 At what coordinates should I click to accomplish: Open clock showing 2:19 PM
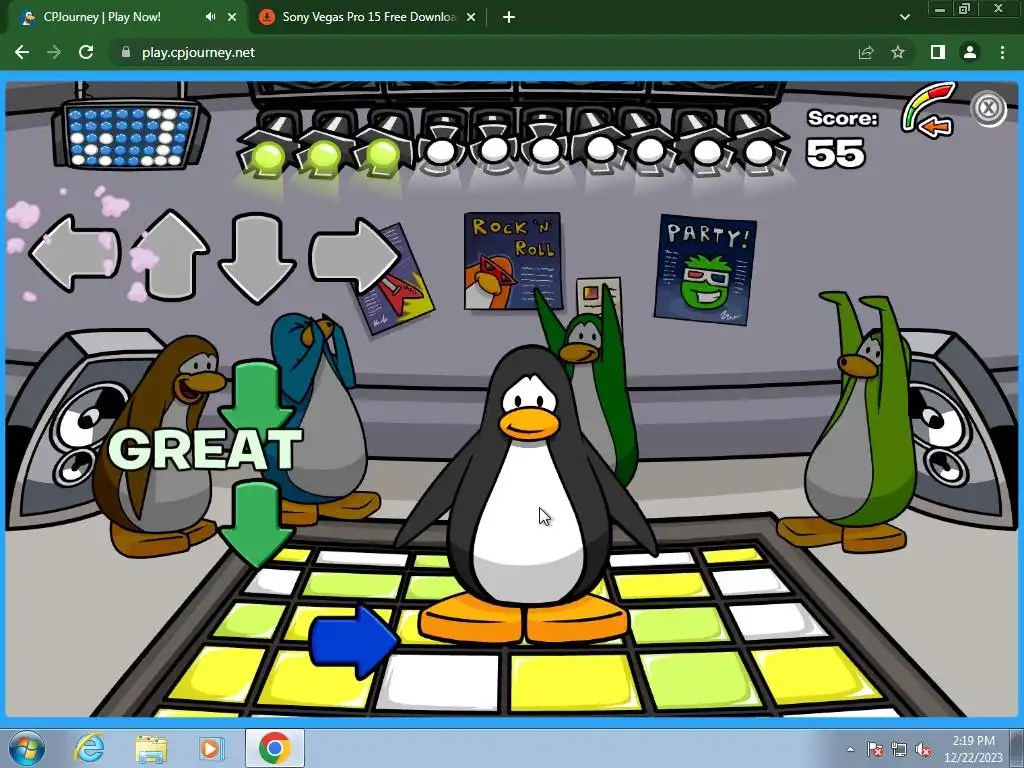click(973, 749)
